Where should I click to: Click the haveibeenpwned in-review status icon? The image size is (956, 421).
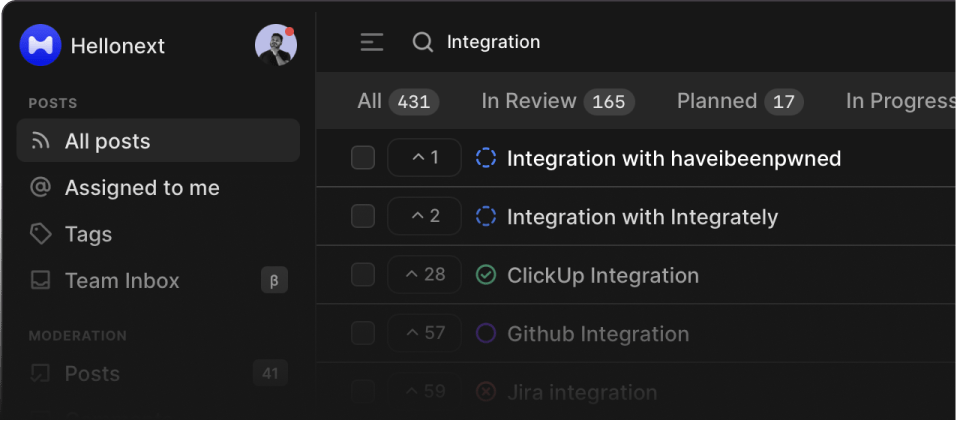[486, 158]
